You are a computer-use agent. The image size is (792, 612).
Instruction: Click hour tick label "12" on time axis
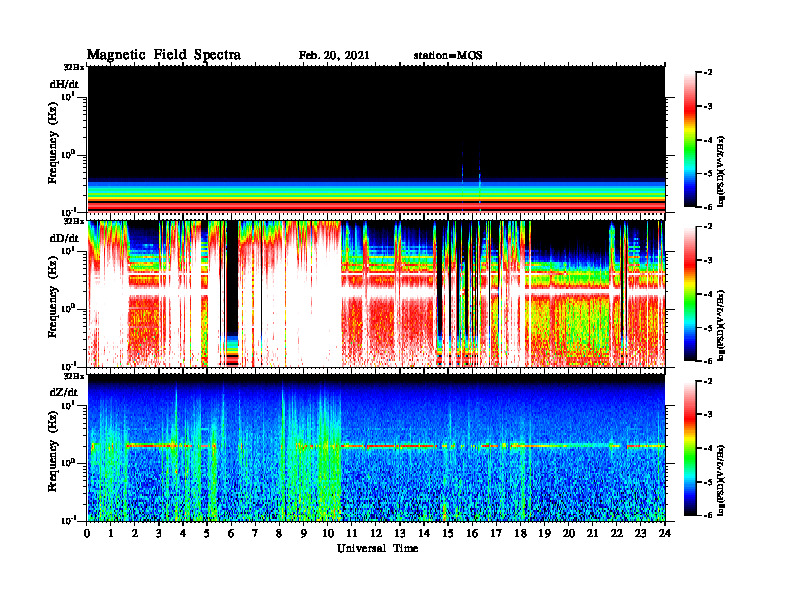pos(376,534)
